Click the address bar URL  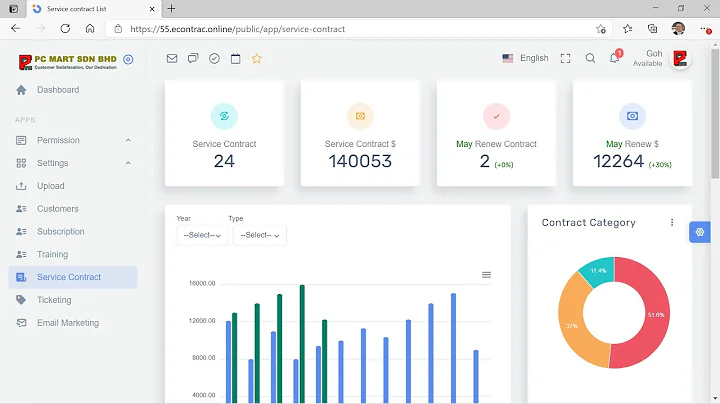click(x=237, y=29)
